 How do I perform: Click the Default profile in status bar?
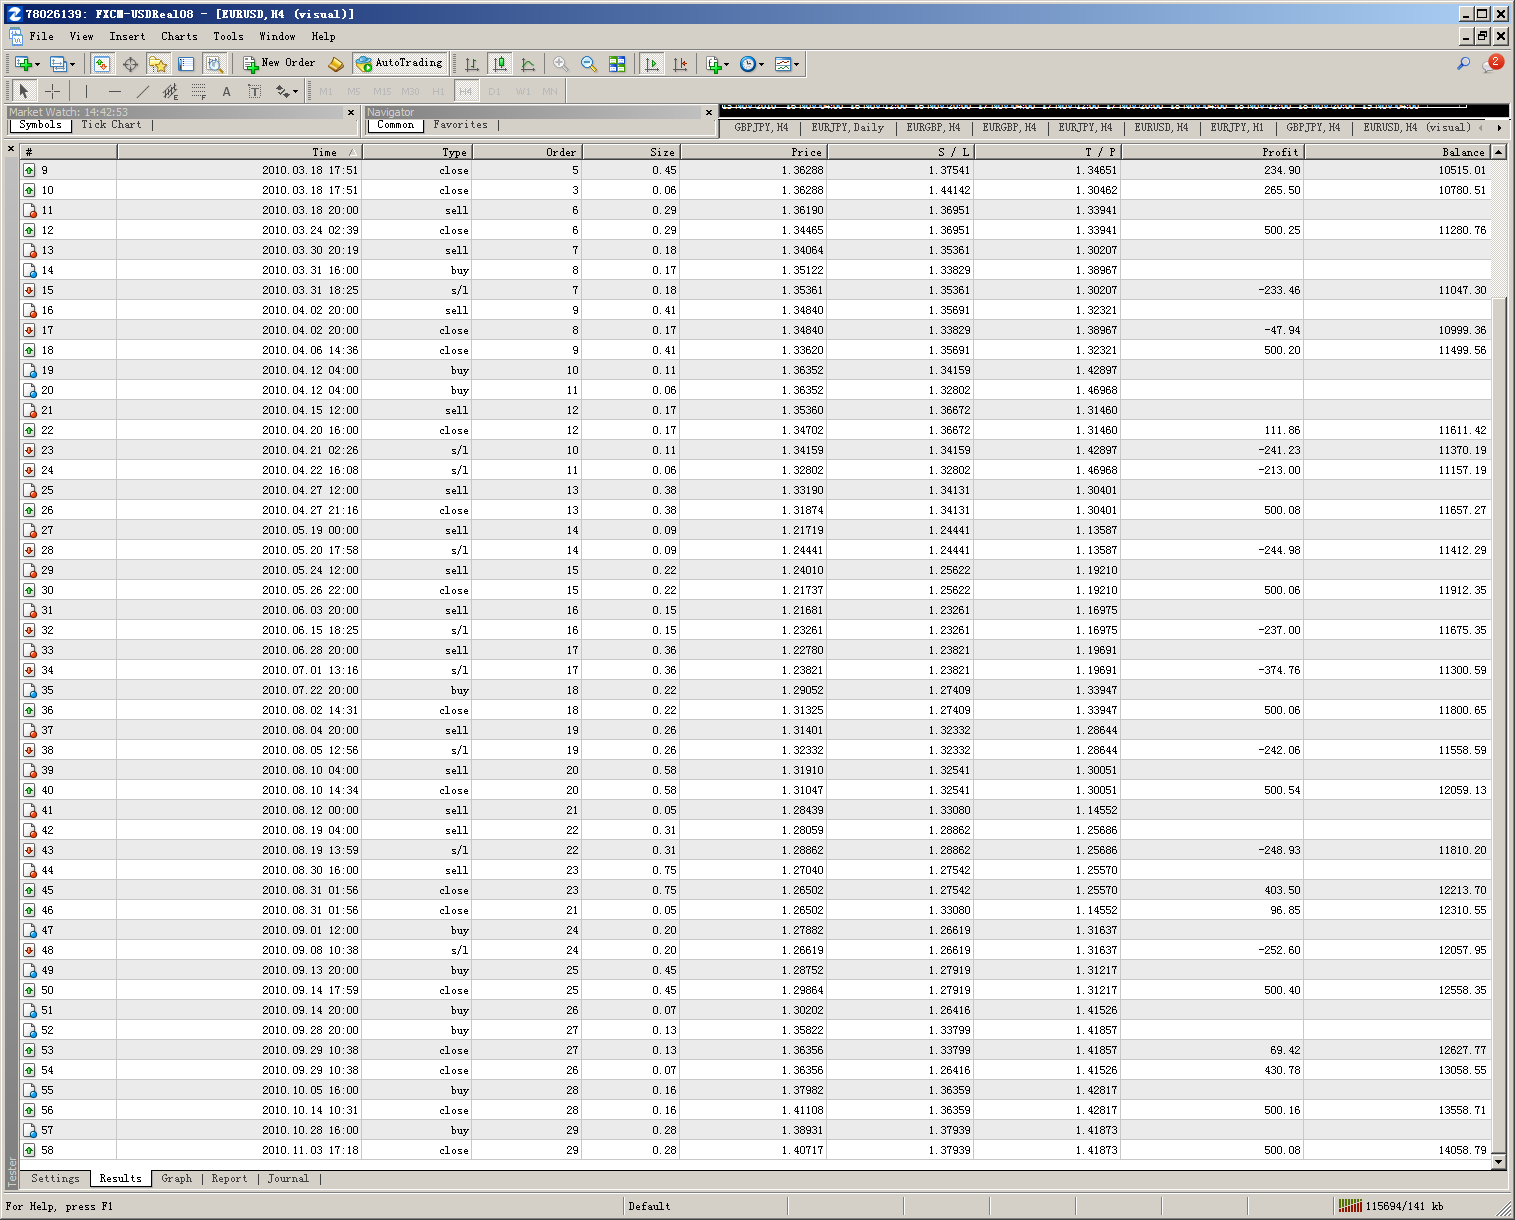[x=649, y=1207]
